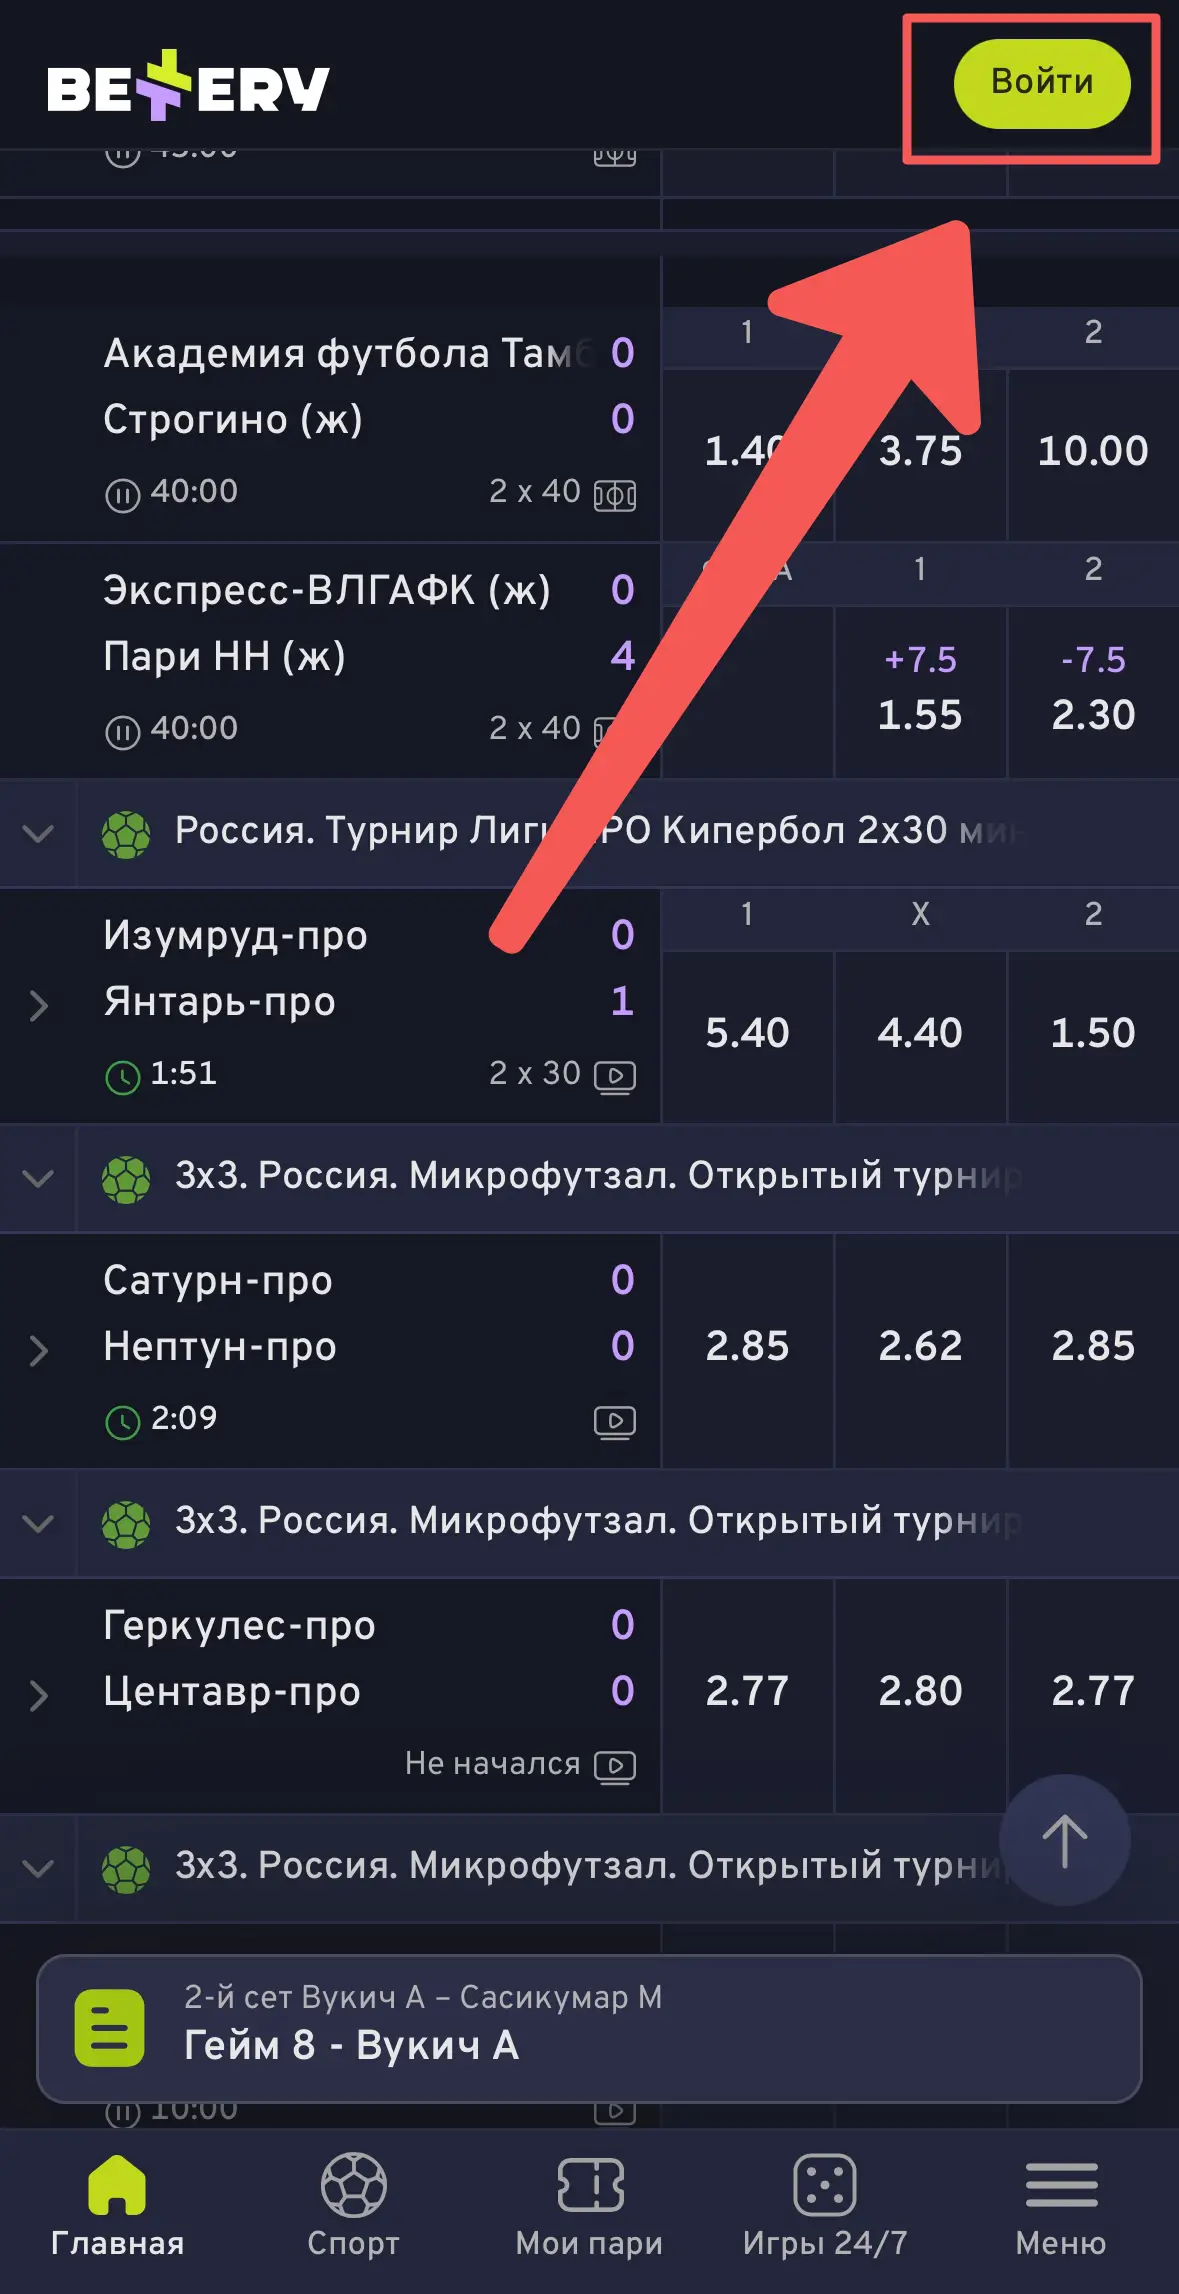The image size is (1179, 2294).
Task: Open the Вукич – Сасикумар live ticker banner
Action: pos(589,2028)
